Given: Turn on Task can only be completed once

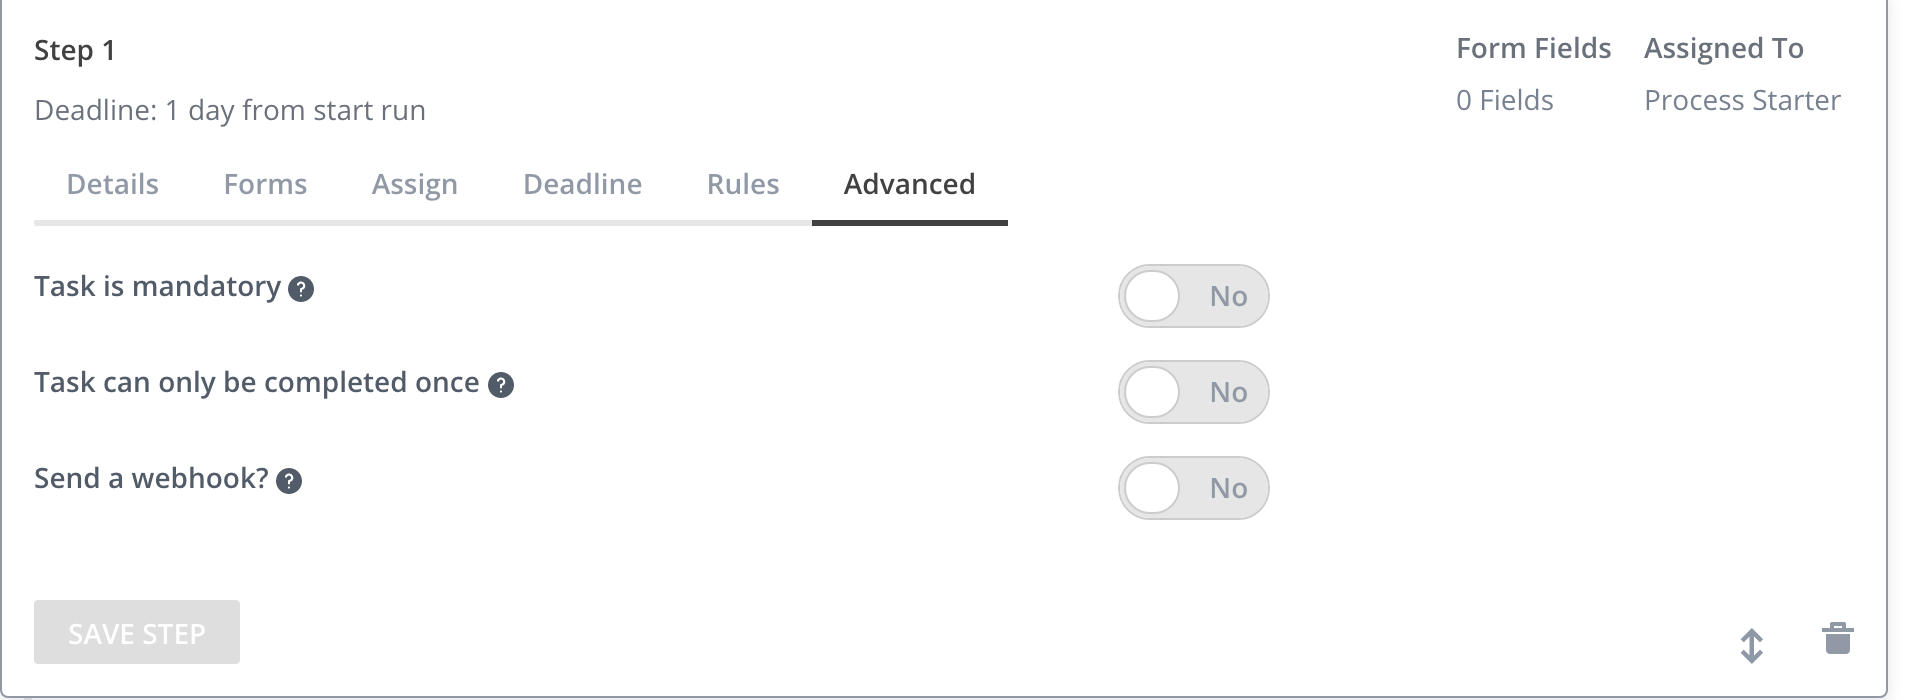Looking at the screenshot, I should (1193, 392).
